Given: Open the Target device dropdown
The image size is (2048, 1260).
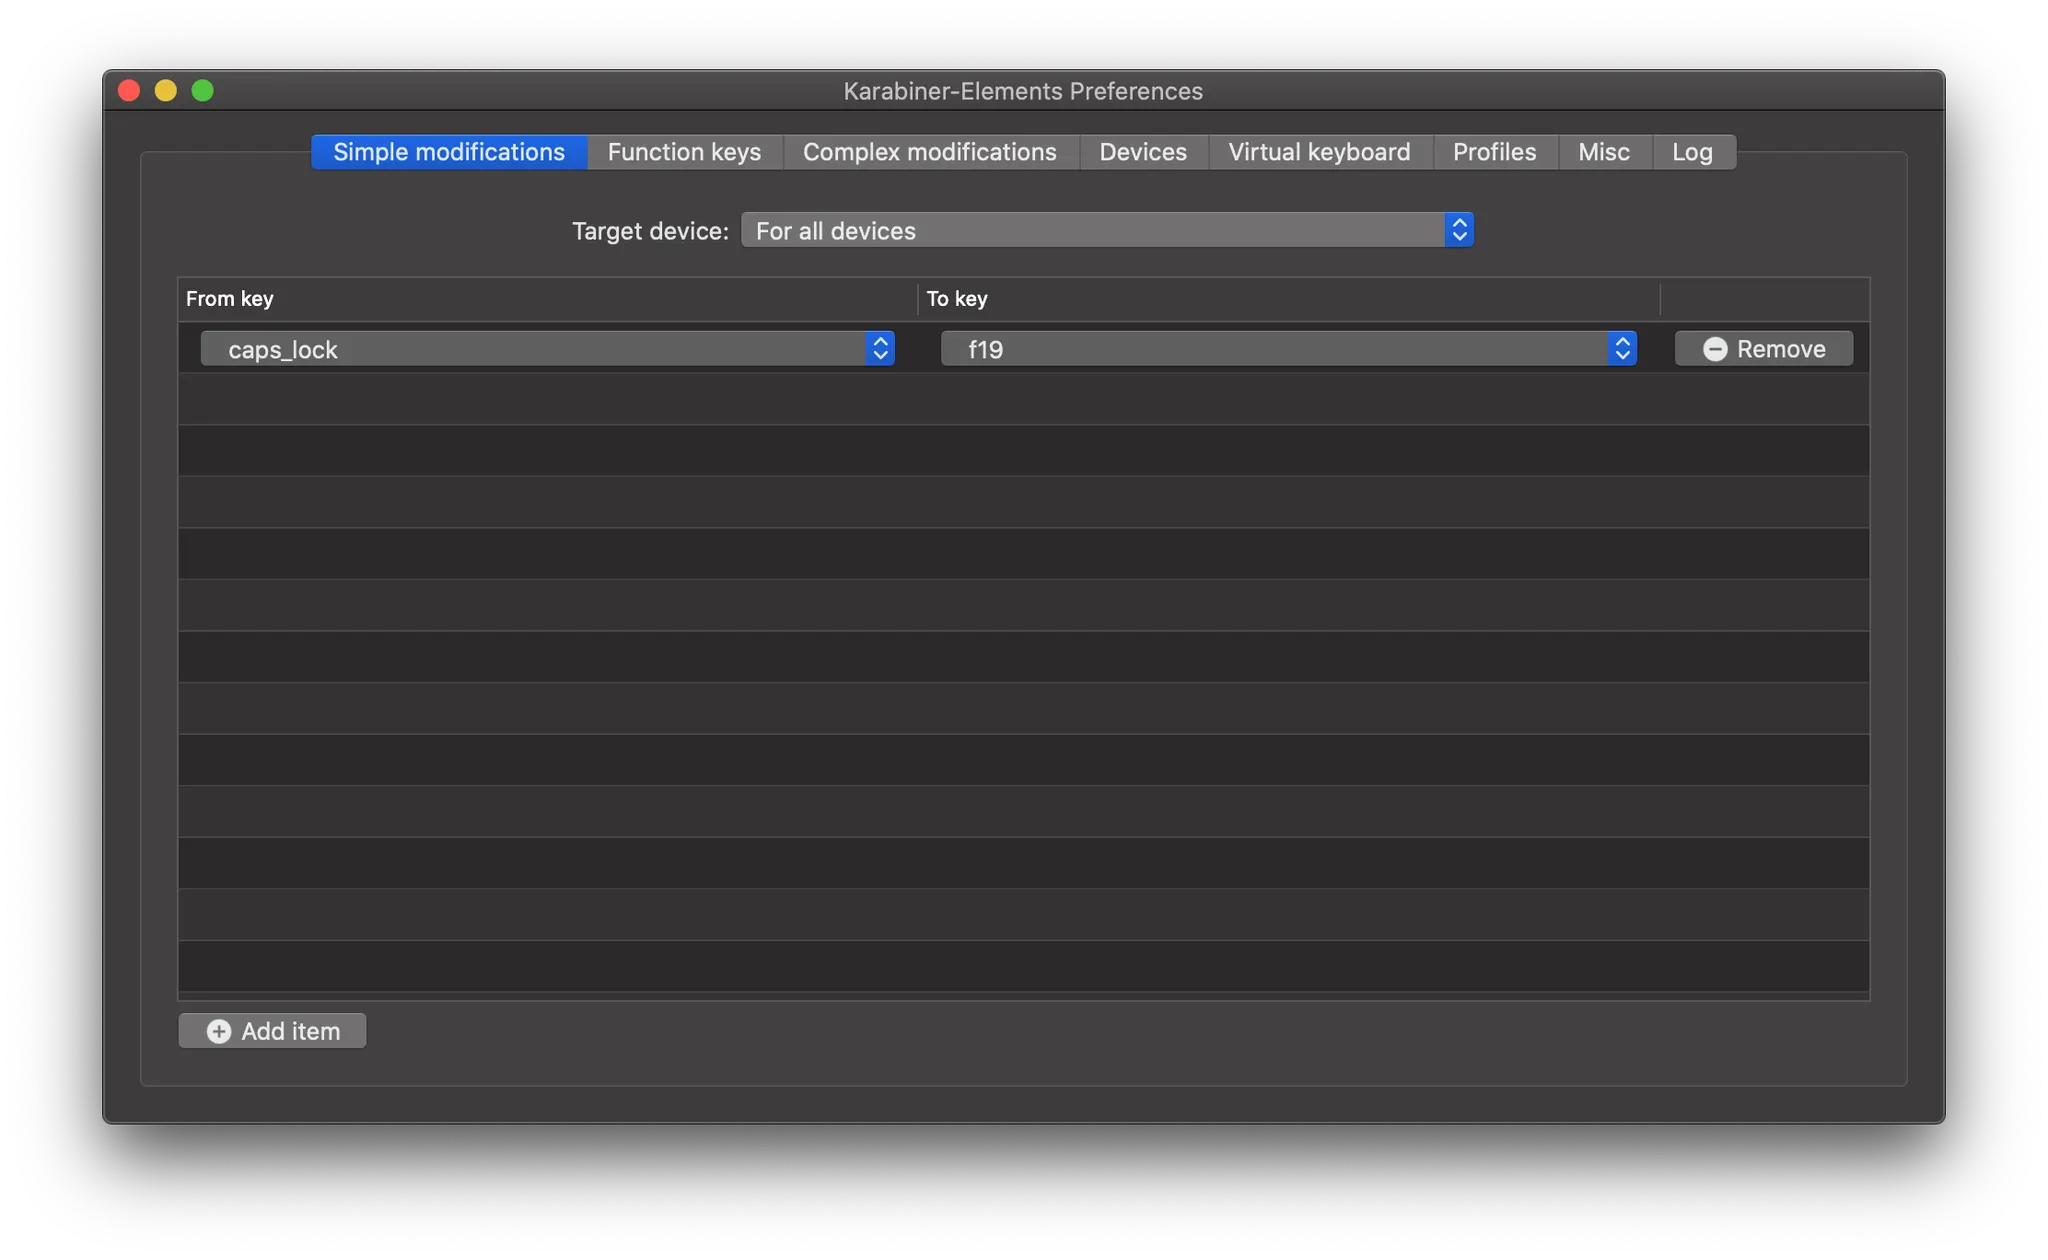Looking at the screenshot, I should coord(1106,231).
